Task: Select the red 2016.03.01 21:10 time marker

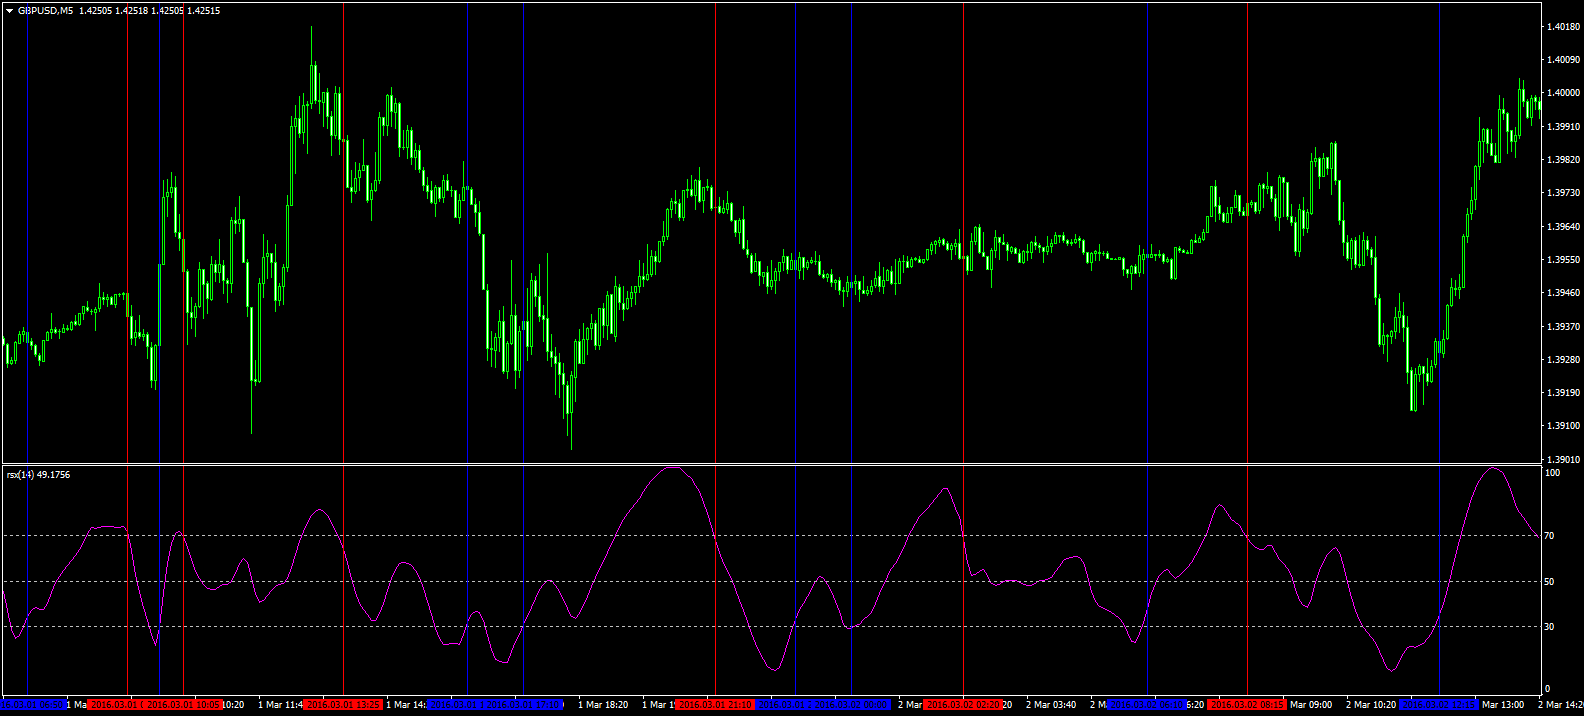Action: (715, 705)
